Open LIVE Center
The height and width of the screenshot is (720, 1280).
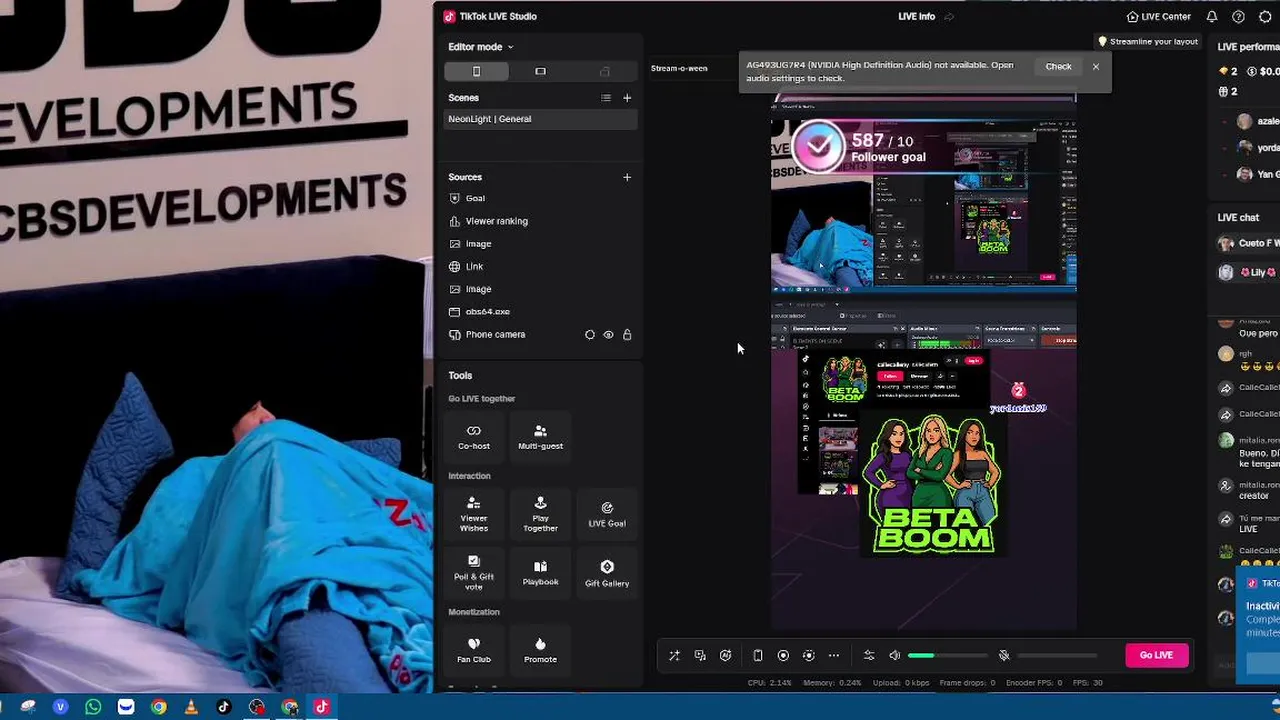[1159, 17]
